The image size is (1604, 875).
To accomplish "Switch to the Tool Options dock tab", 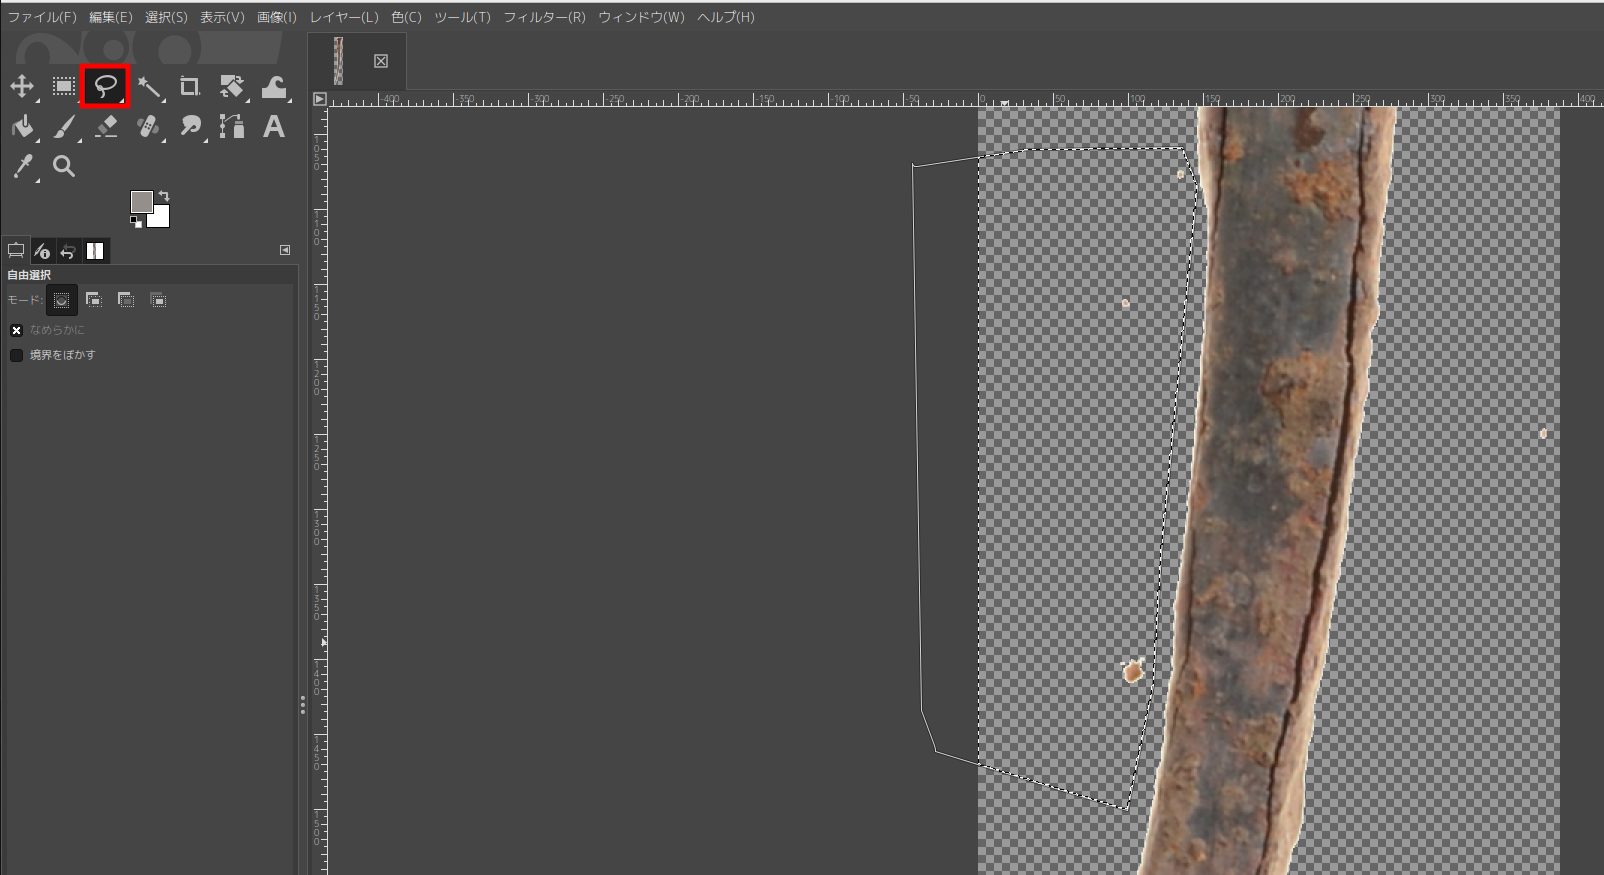I will [x=16, y=250].
